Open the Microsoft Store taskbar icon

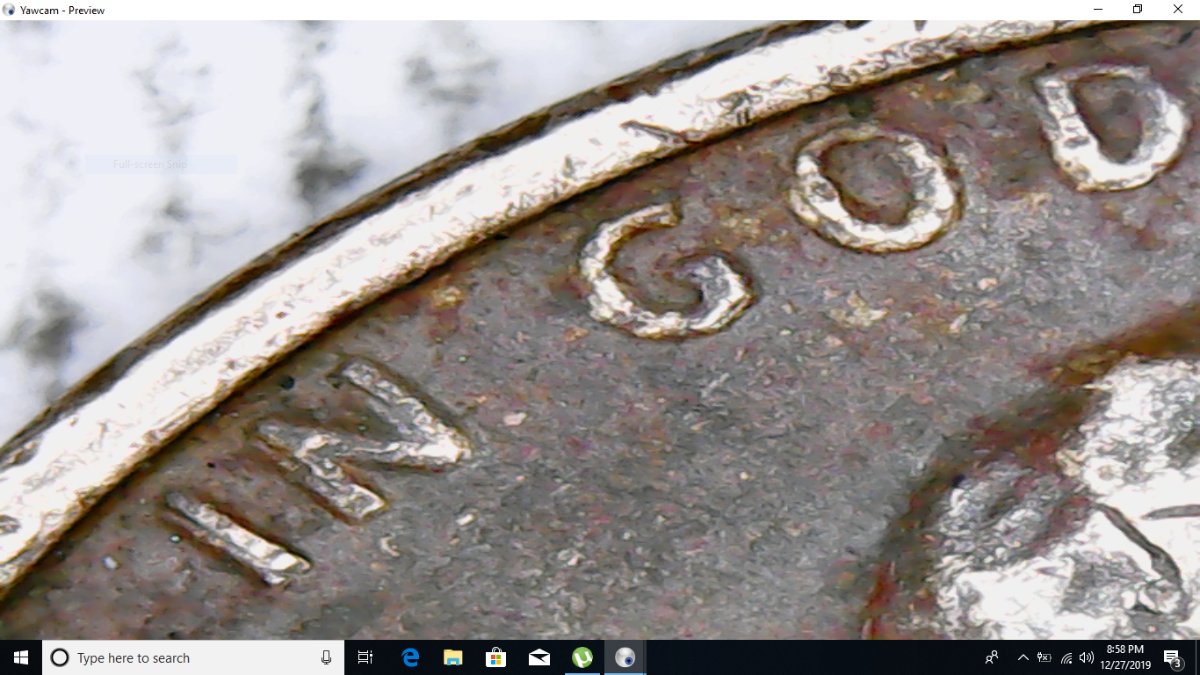496,657
